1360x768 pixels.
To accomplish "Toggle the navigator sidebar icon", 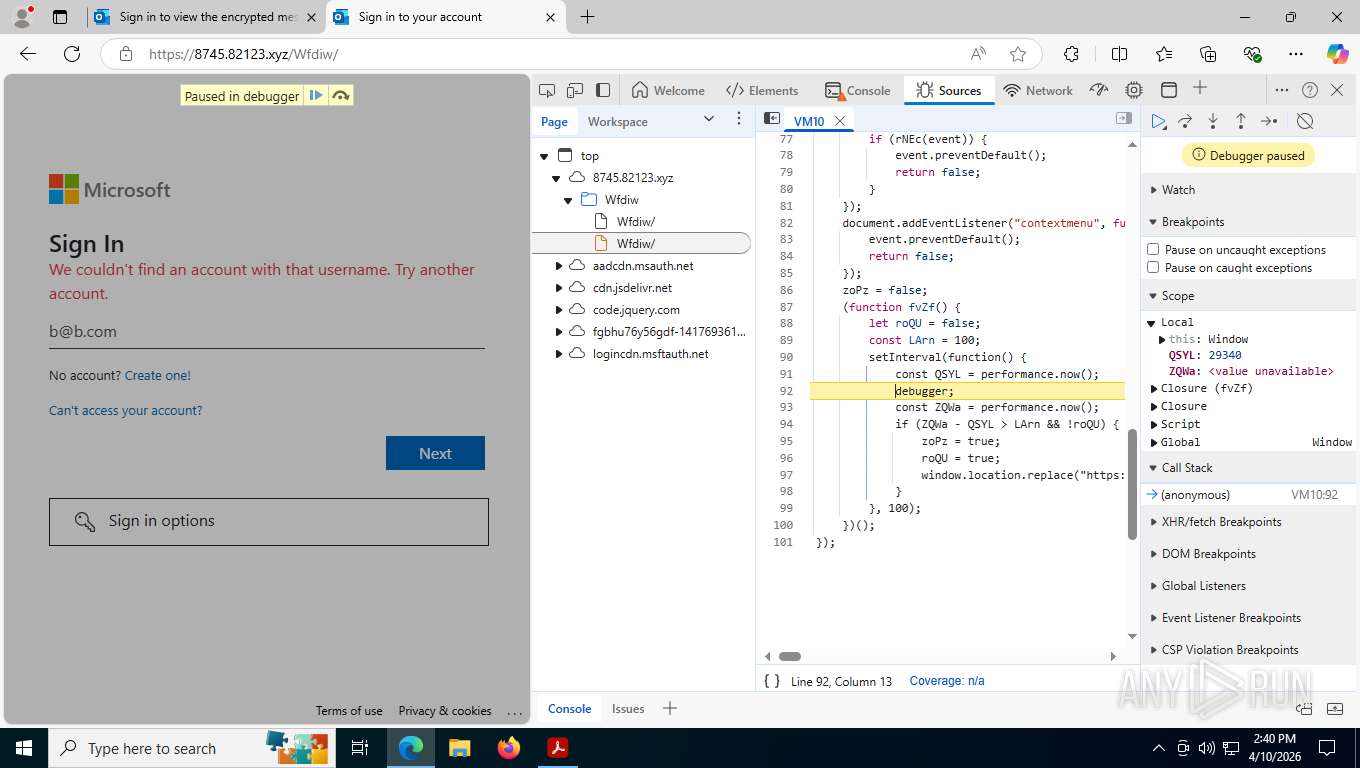I will click(772, 119).
